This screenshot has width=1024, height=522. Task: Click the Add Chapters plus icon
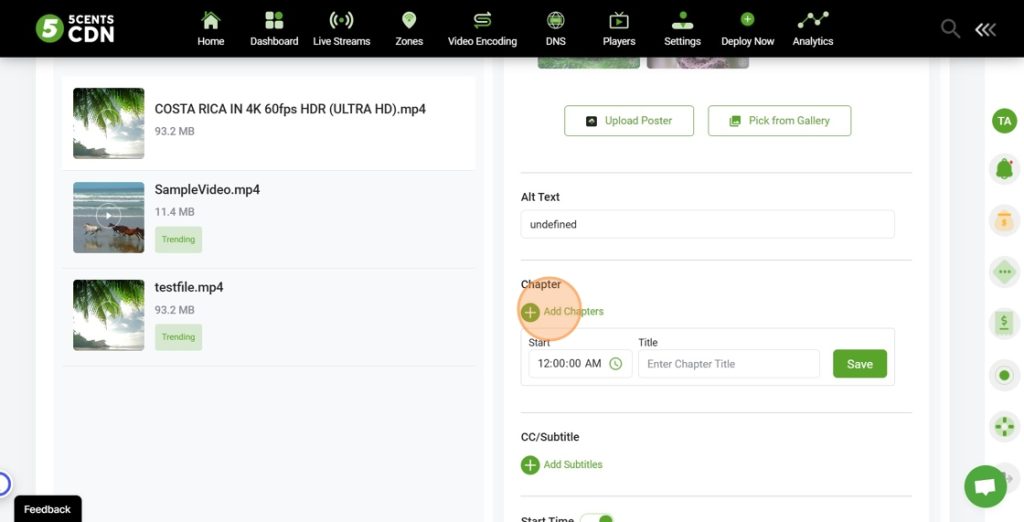click(530, 312)
